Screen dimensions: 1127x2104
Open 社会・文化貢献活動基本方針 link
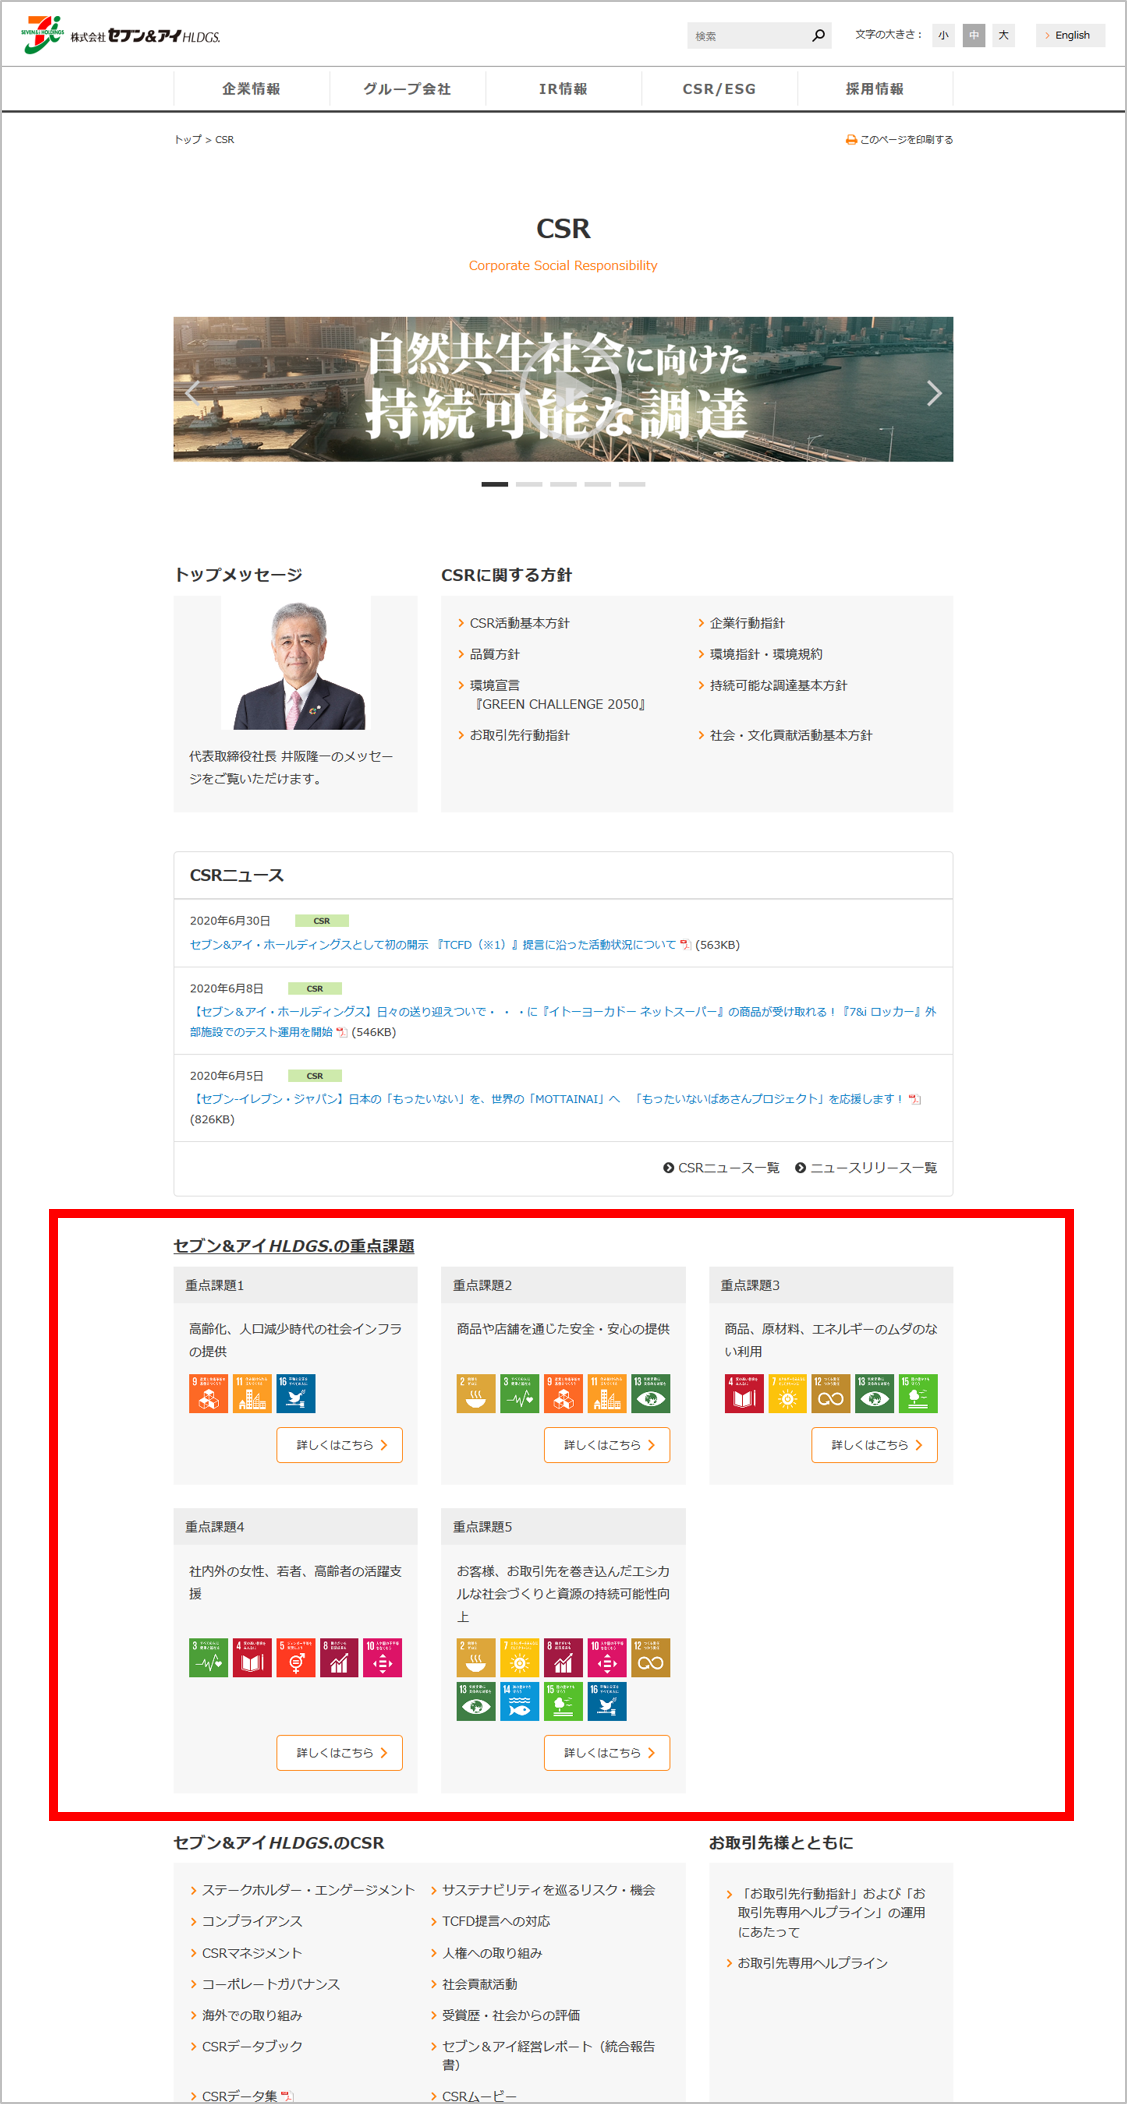[x=790, y=735]
